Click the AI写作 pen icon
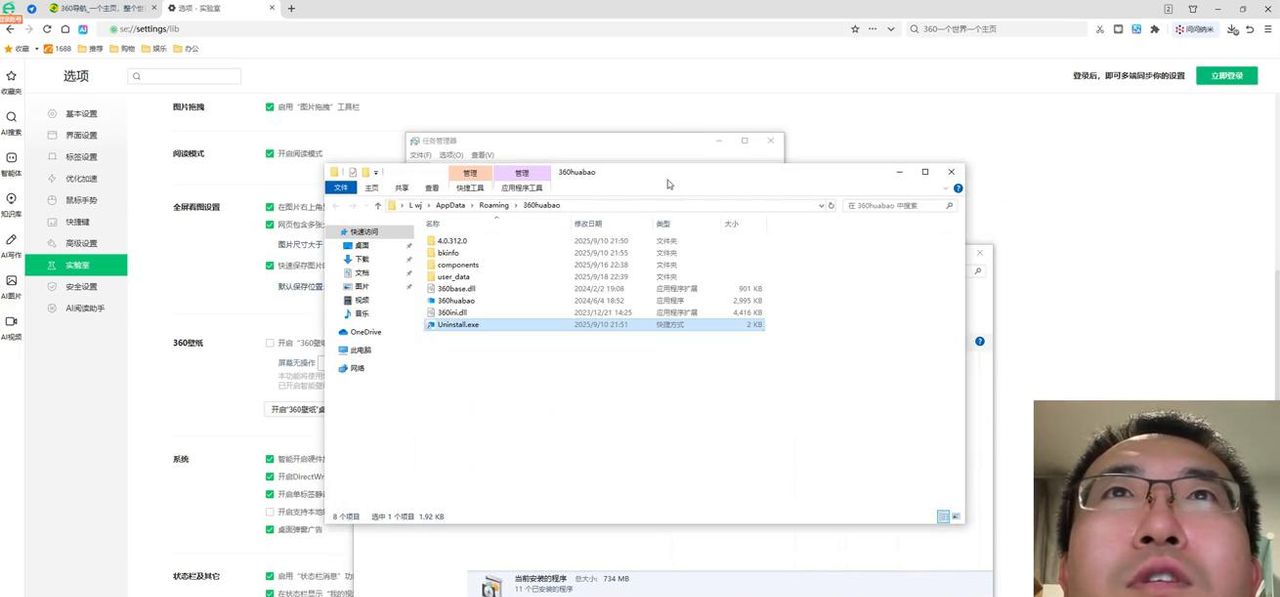The width and height of the screenshot is (1280, 597). pos(11,240)
